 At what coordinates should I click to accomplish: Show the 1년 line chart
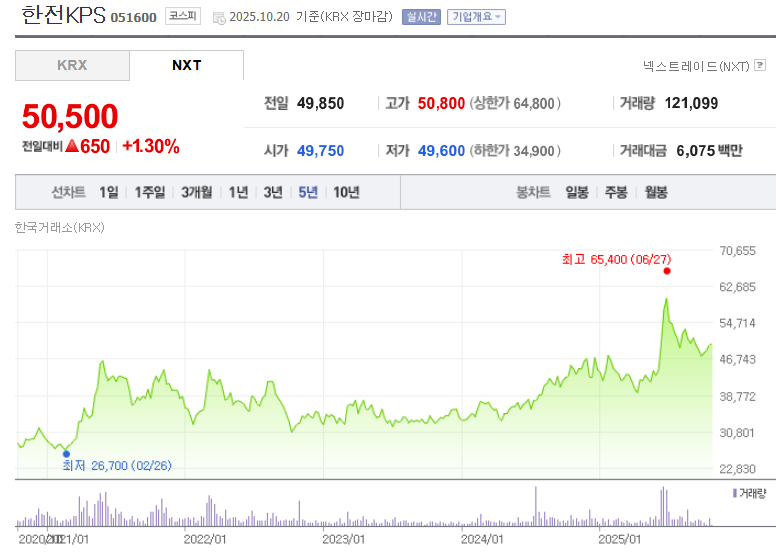click(238, 192)
